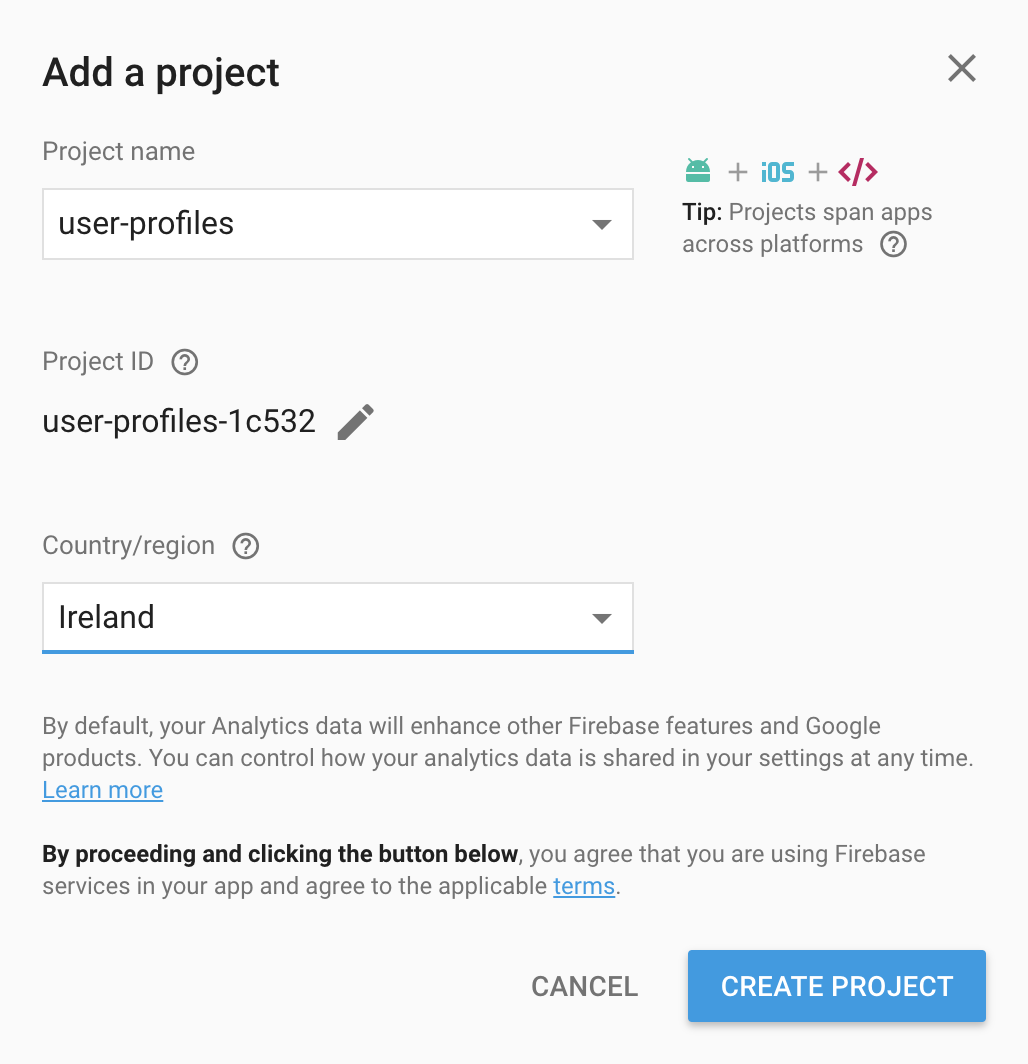Viewport: 1028px width, 1064px height.
Task: Close the Add a project dialog
Action: 961,69
